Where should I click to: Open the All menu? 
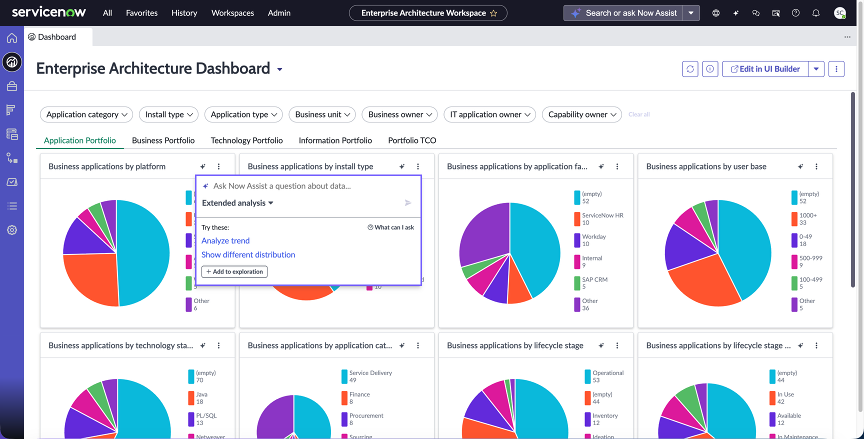[x=107, y=13]
